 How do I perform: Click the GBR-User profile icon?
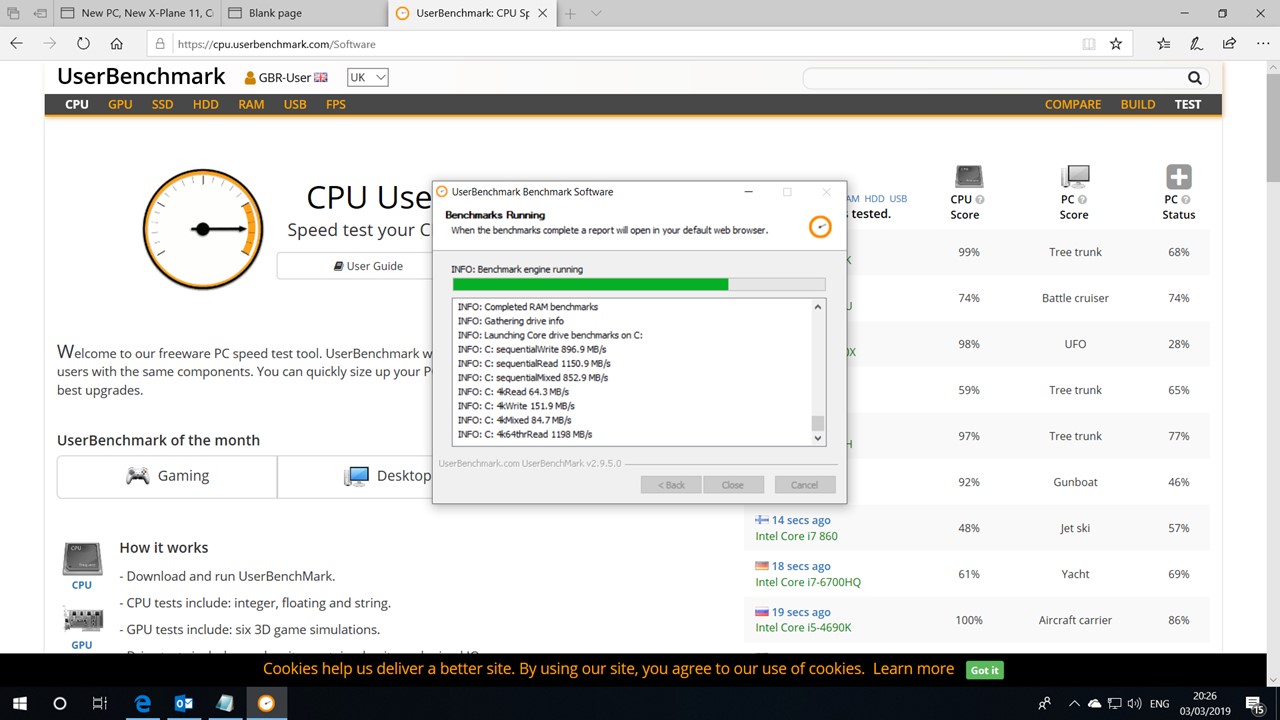tap(250, 78)
